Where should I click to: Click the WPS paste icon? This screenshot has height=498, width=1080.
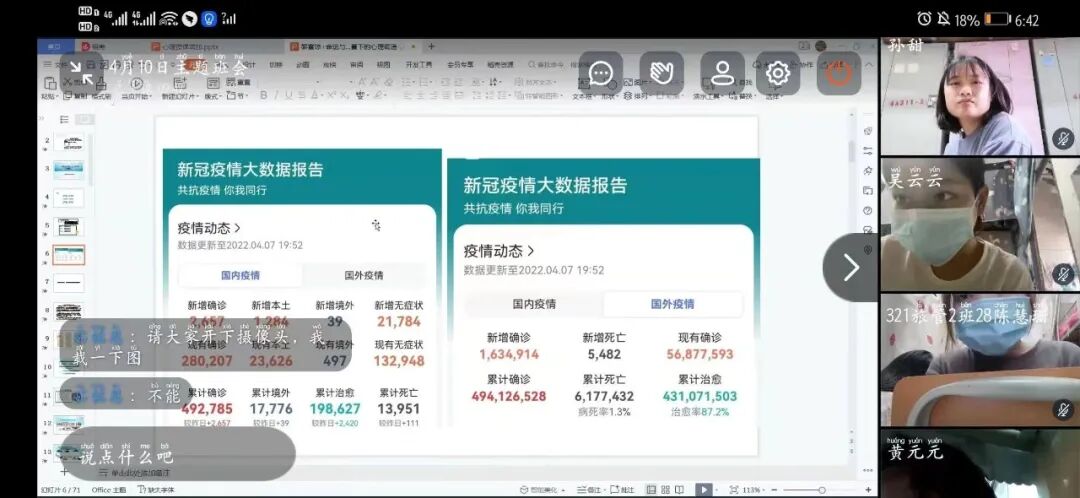tap(49, 85)
